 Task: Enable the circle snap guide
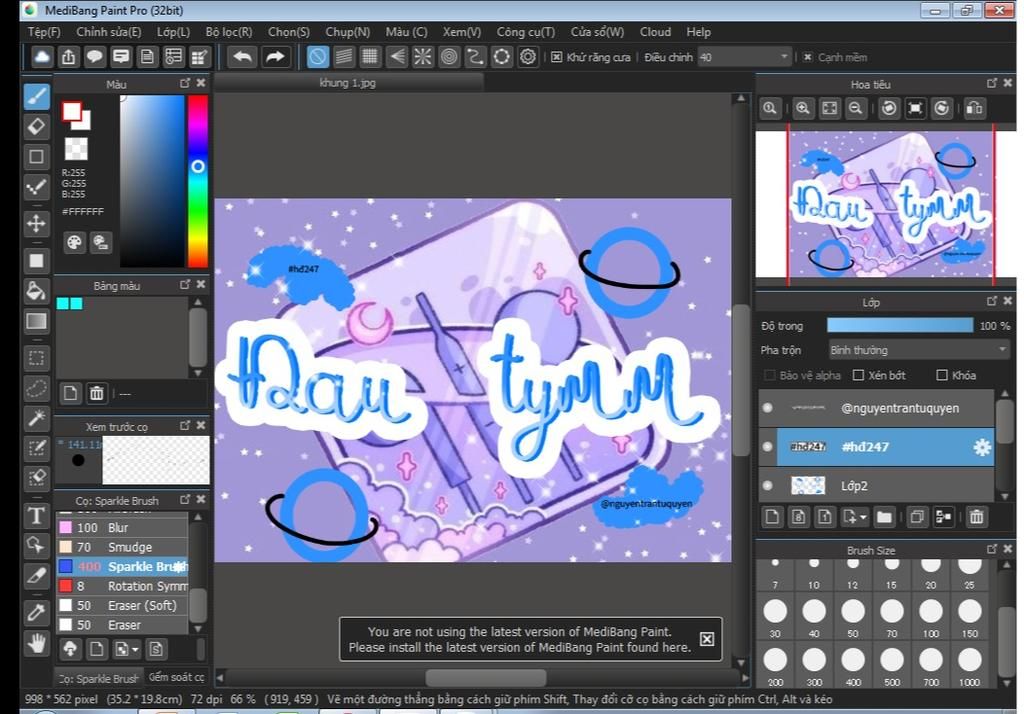[x=449, y=57]
